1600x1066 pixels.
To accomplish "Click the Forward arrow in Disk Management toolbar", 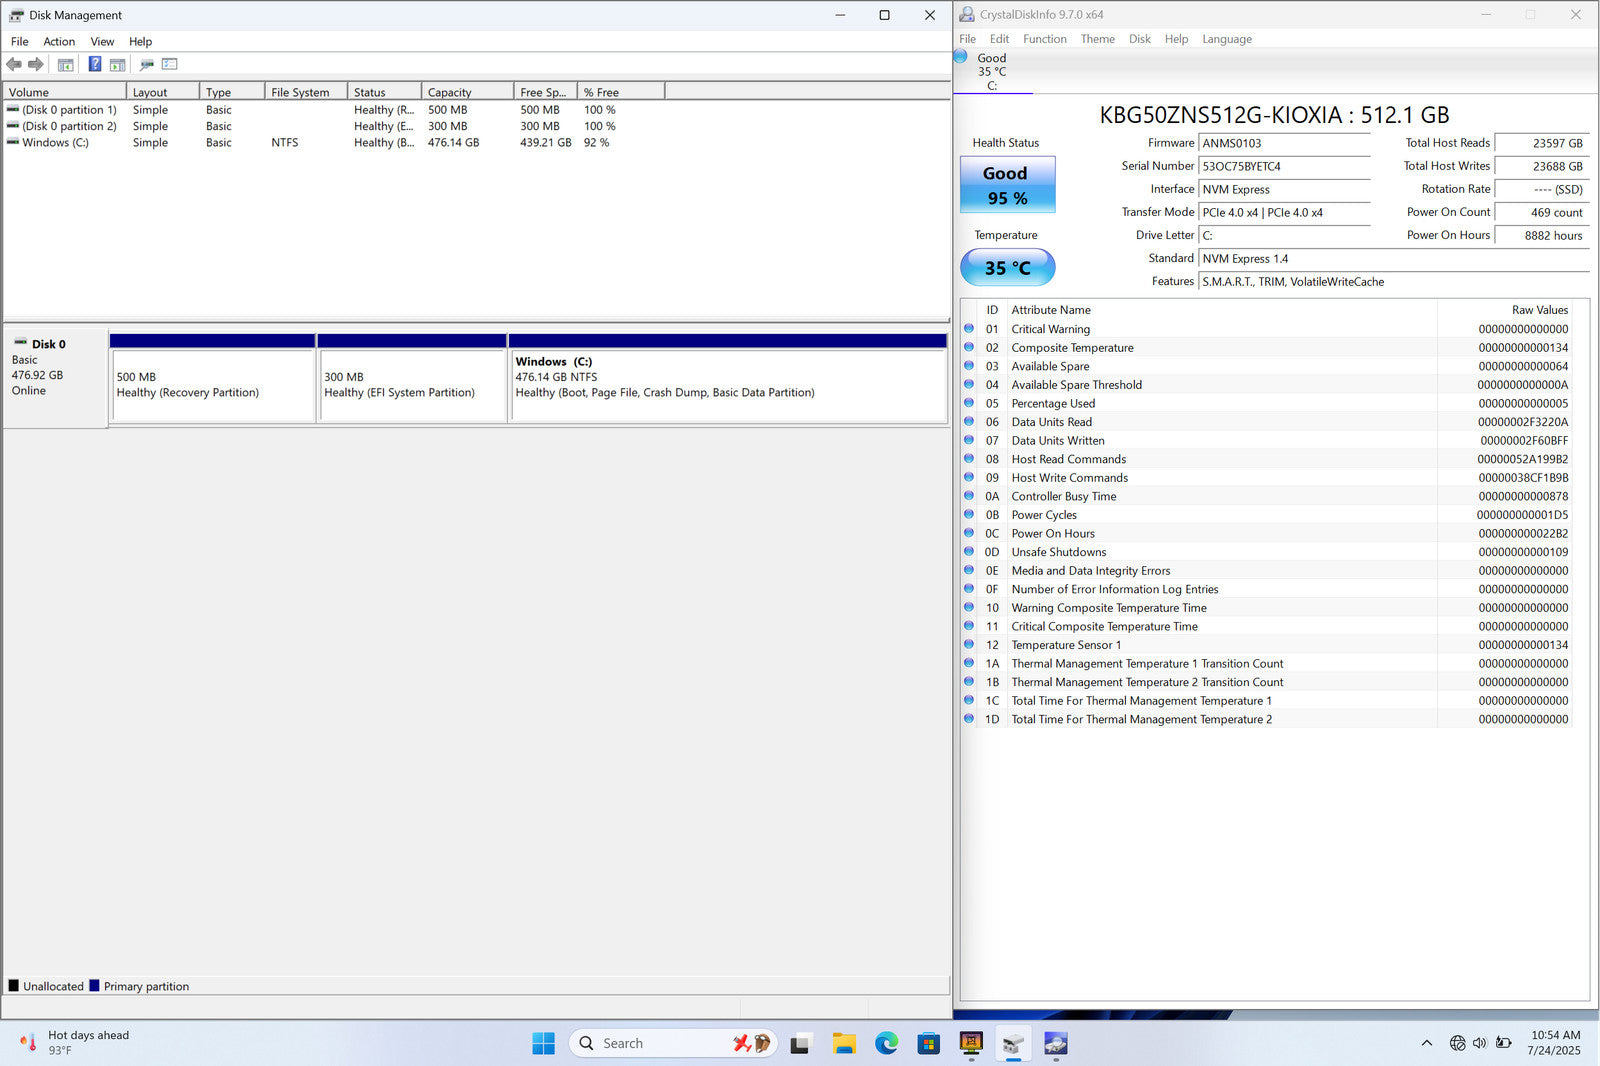I will point(36,64).
